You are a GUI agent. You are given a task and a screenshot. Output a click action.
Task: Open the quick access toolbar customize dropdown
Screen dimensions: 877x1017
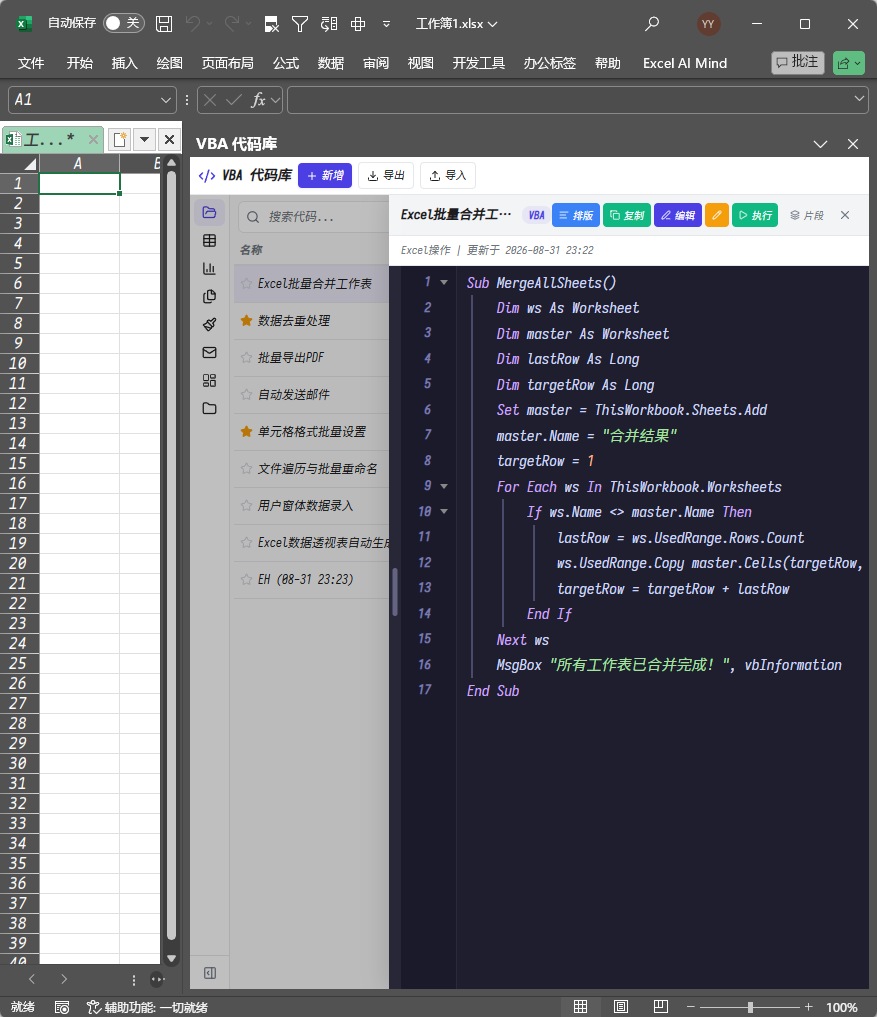click(387, 24)
